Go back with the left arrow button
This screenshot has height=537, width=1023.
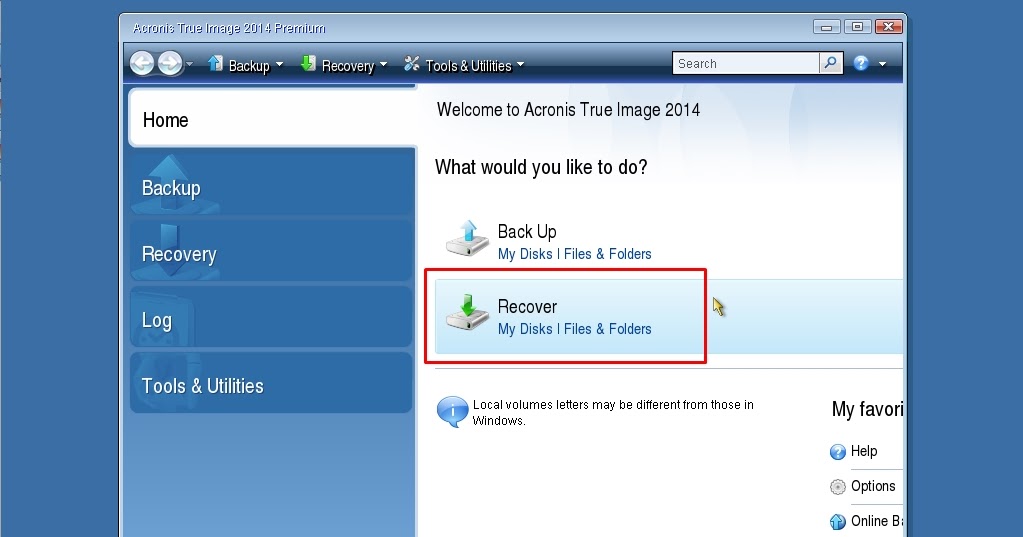point(142,63)
